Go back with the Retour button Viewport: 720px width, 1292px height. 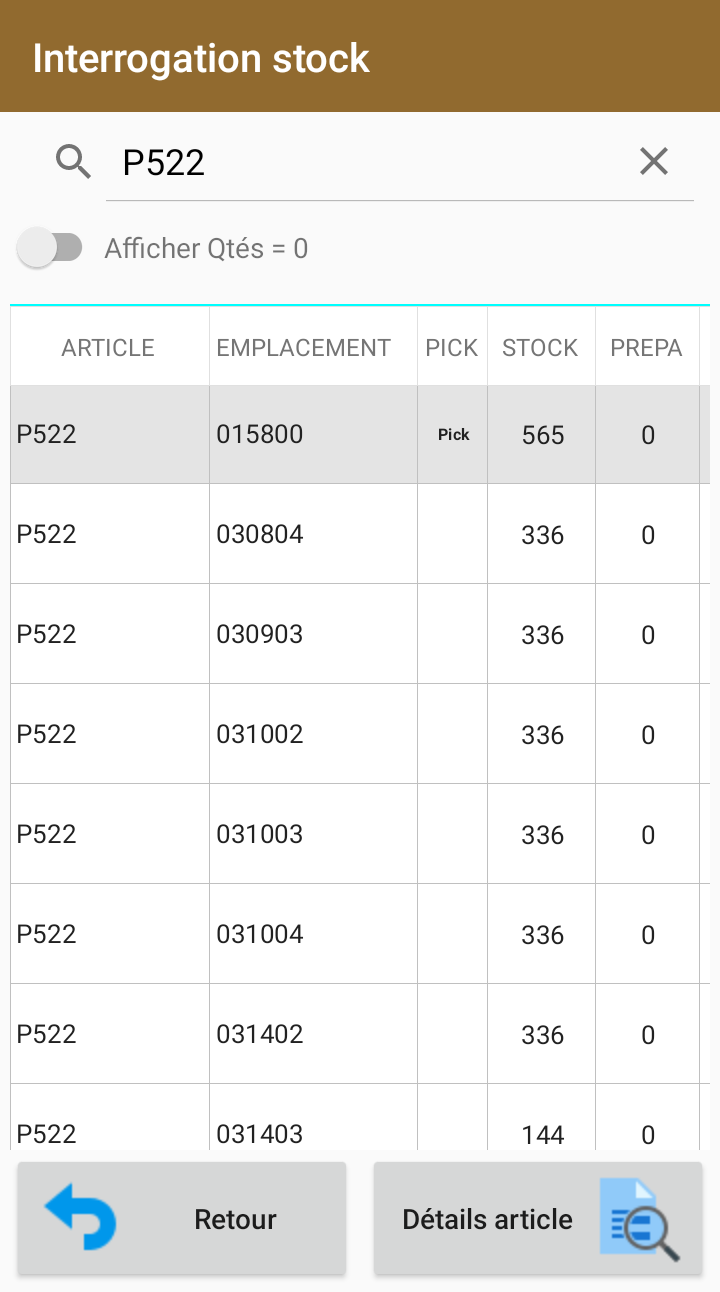182,1219
